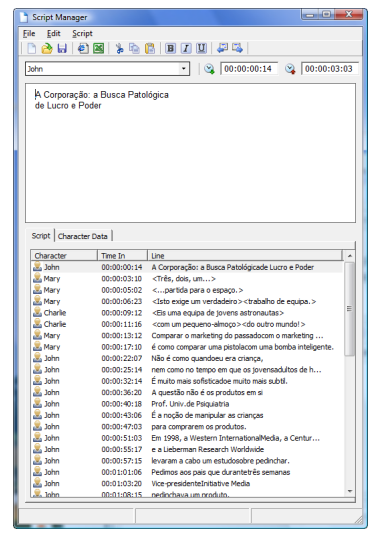Go to the previous line speech-bubble icon
Image resolution: width=377 pixels, height=537 pixels.
pyautogui.click(x=222, y=48)
